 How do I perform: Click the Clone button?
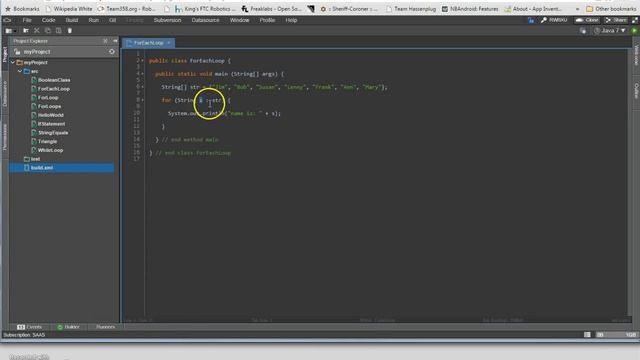587,20
